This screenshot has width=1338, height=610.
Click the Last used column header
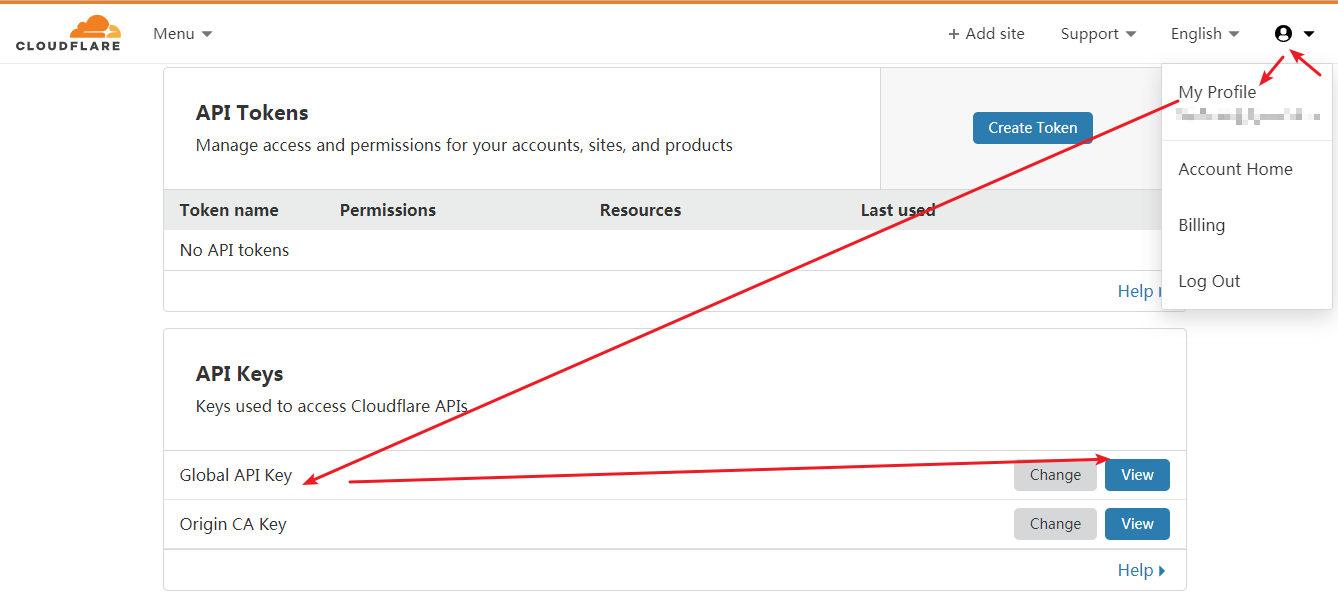898,210
